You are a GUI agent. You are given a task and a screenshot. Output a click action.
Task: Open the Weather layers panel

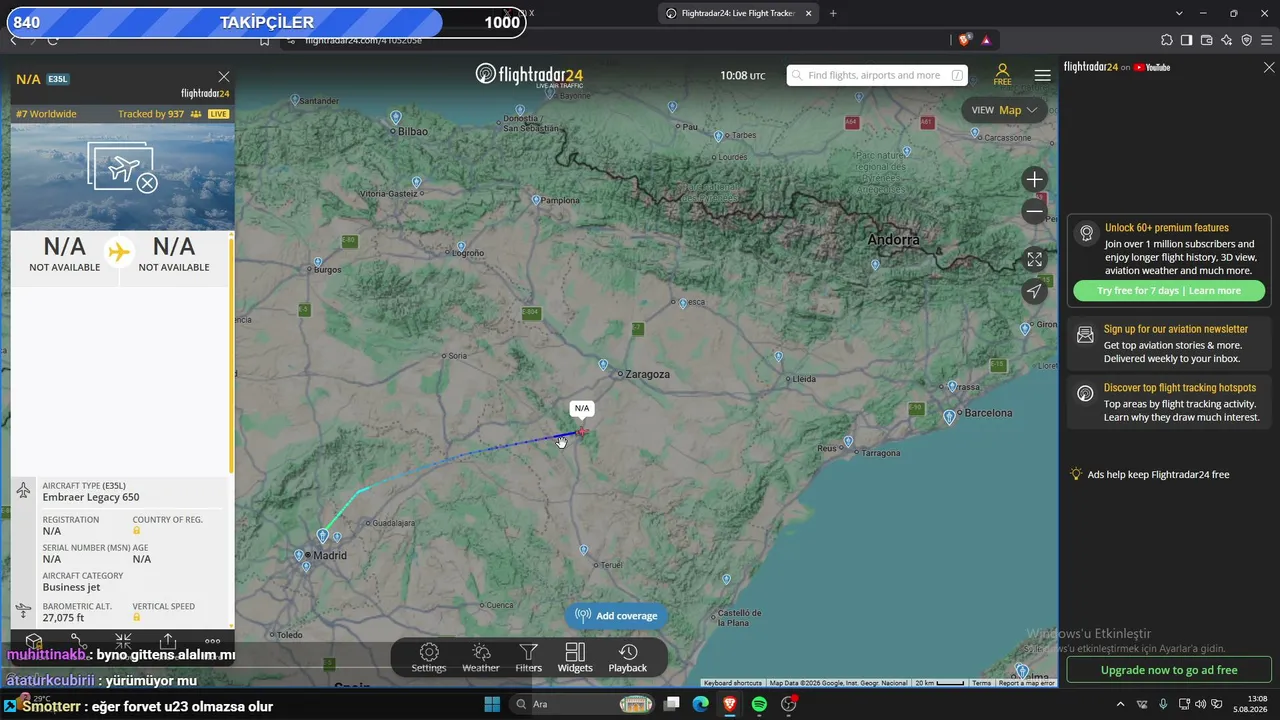[x=481, y=658]
